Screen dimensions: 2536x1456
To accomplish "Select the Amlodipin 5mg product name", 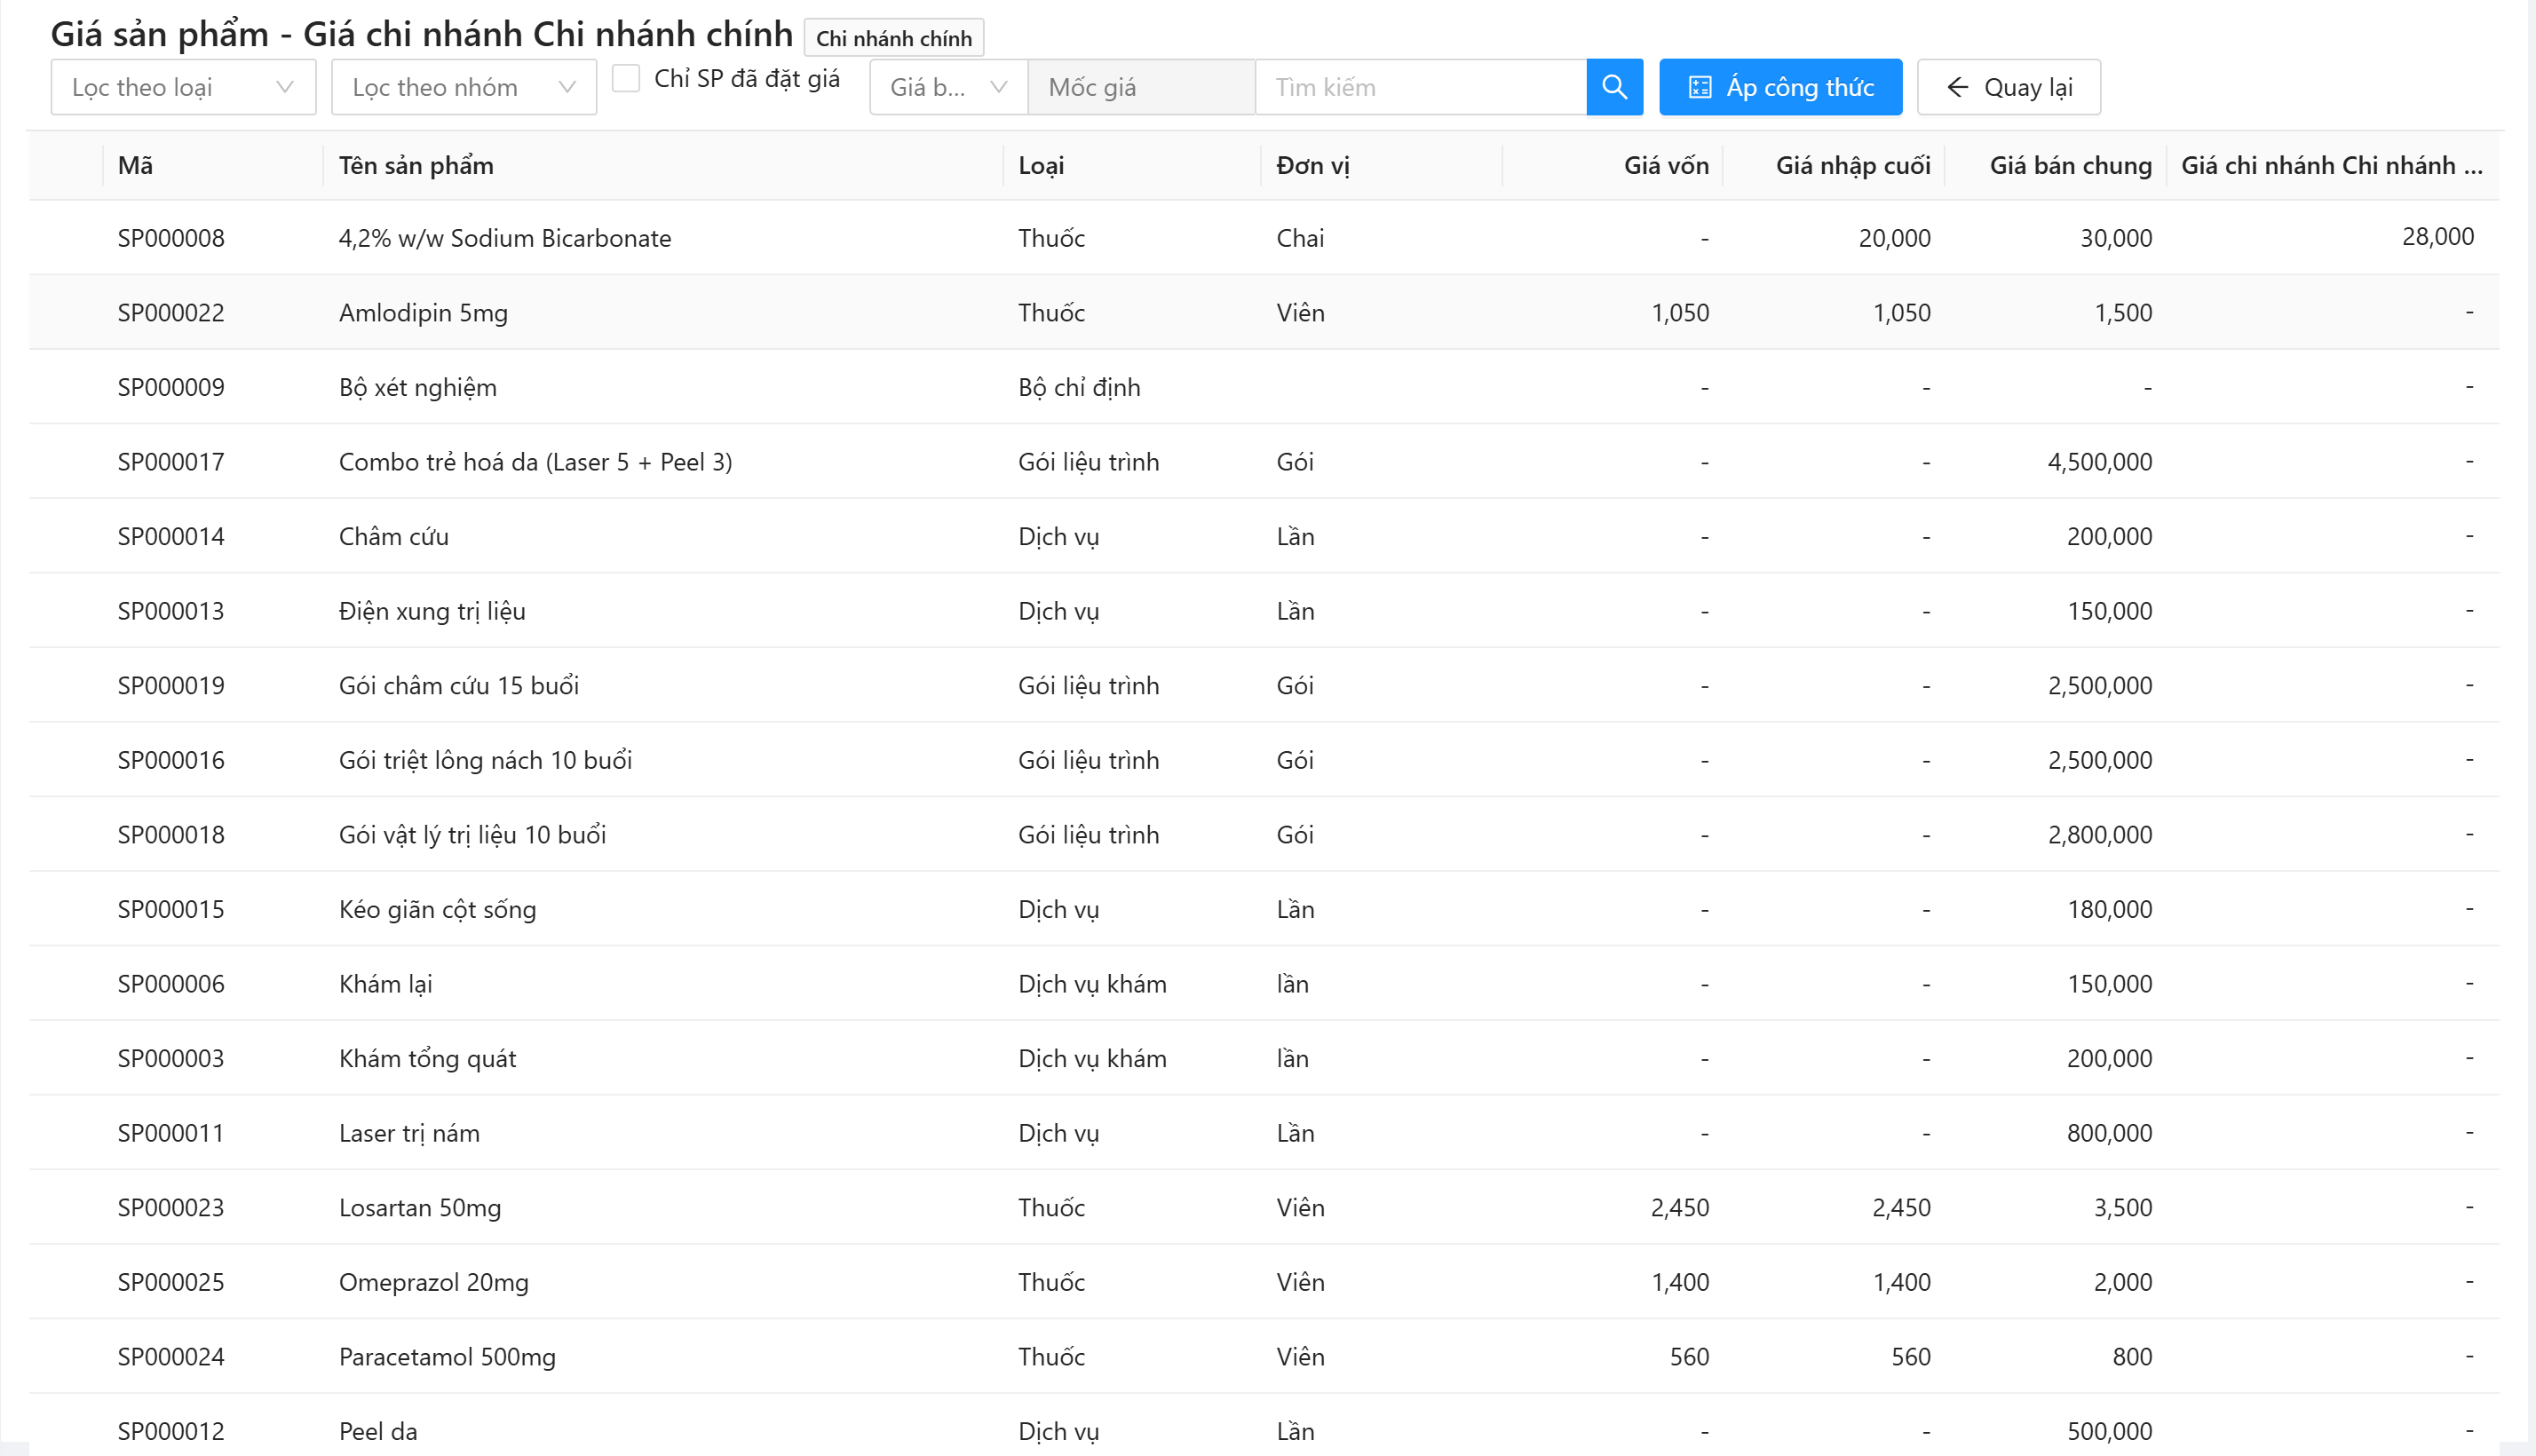I will point(423,313).
